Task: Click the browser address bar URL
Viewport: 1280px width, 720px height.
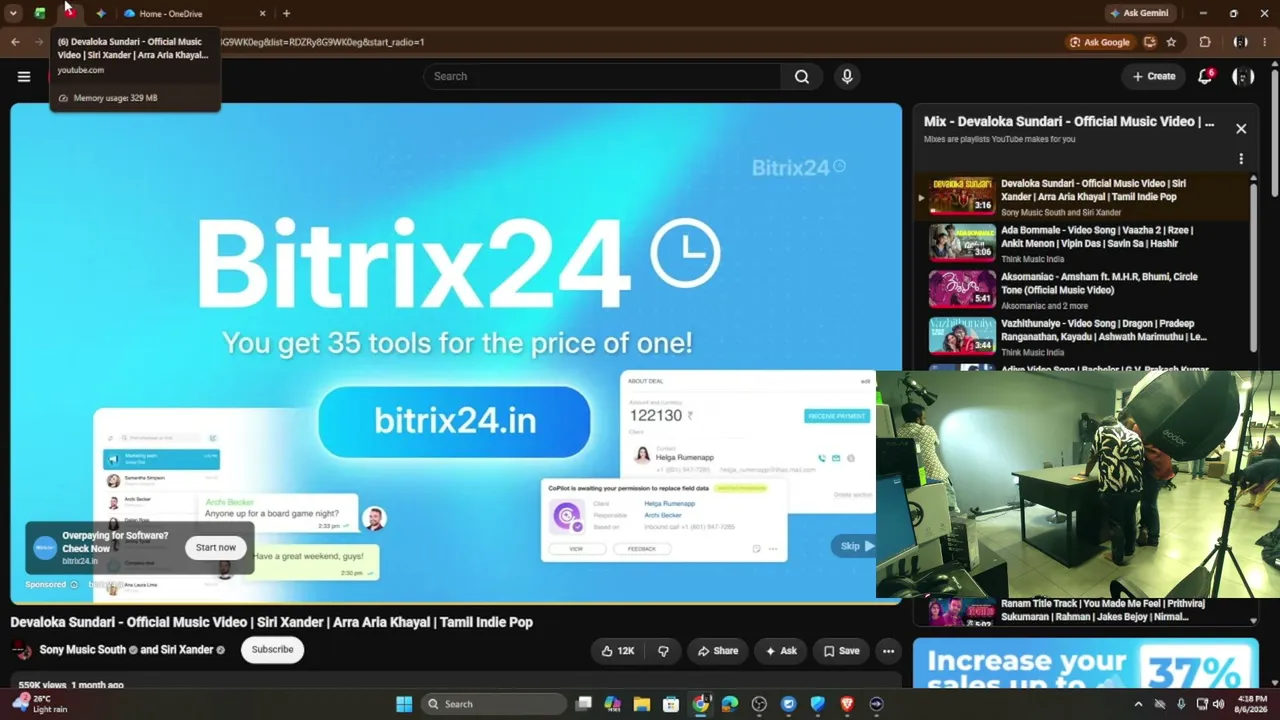Action: 322,42
